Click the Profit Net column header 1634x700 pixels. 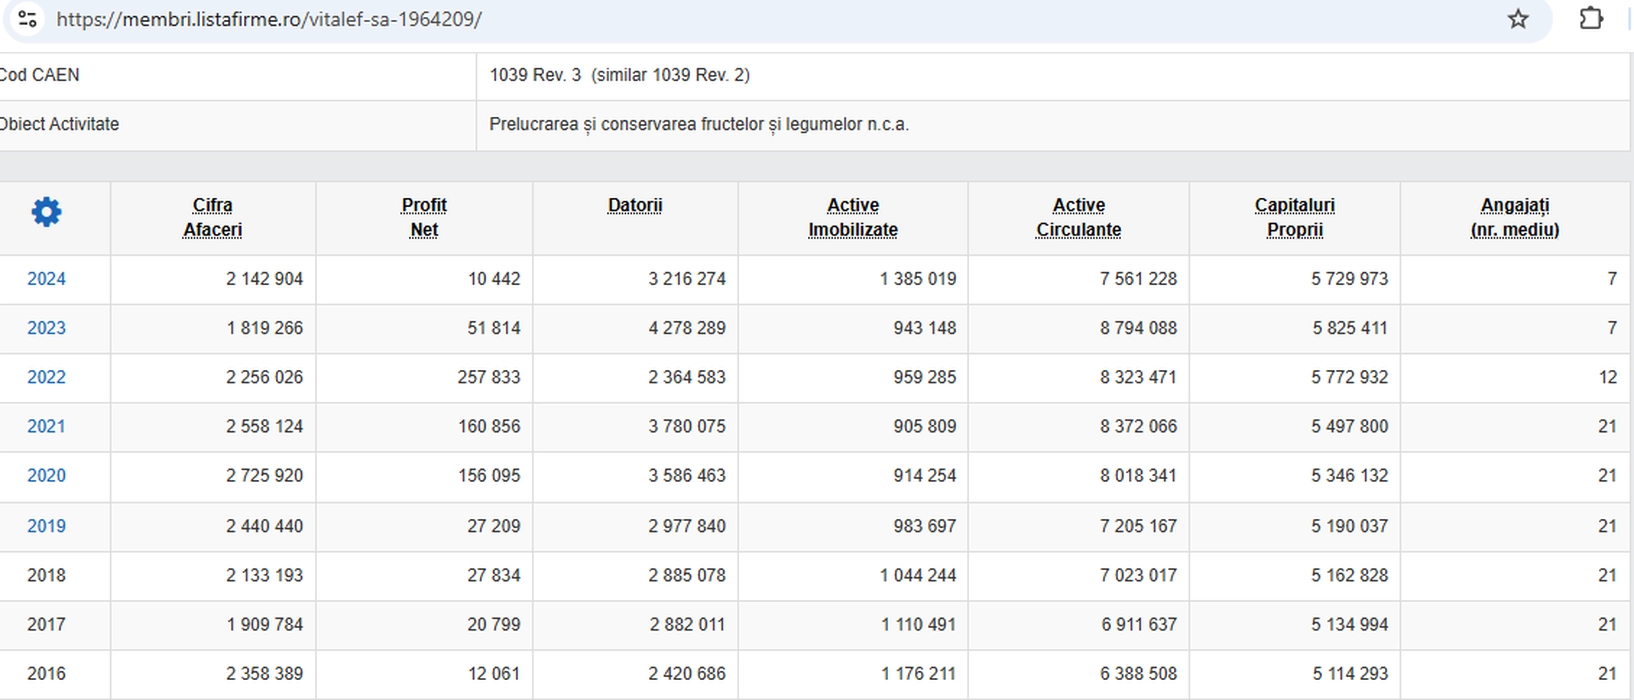pyautogui.click(x=424, y=217)
